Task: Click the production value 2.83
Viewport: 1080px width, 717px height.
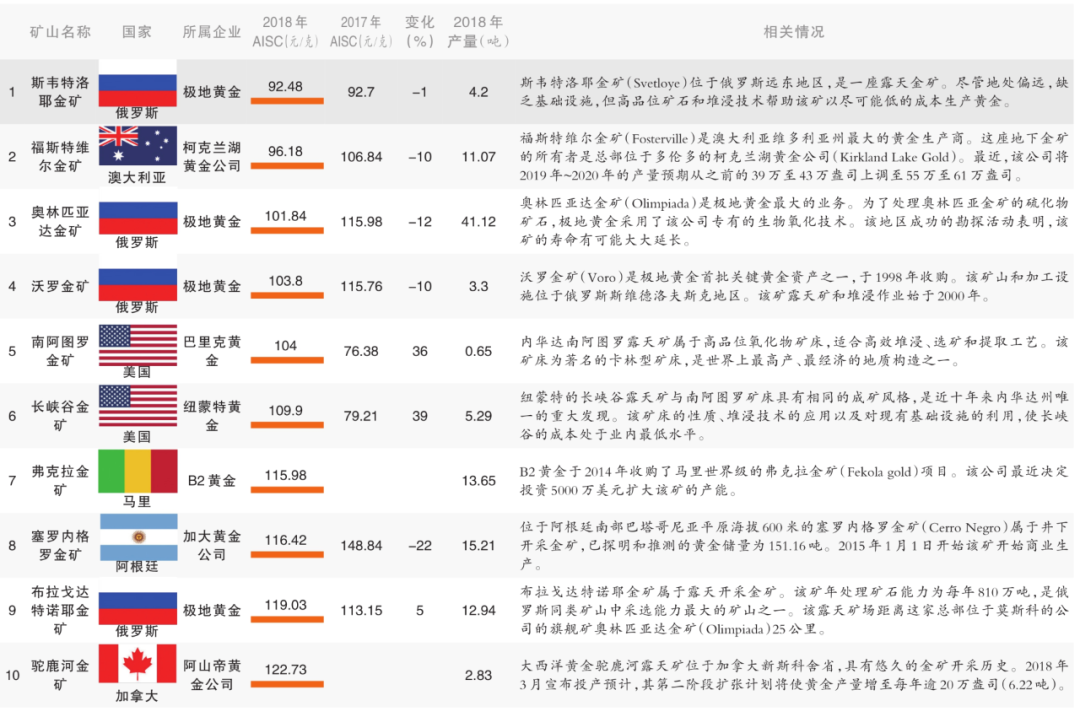Action: click(479, 675)
